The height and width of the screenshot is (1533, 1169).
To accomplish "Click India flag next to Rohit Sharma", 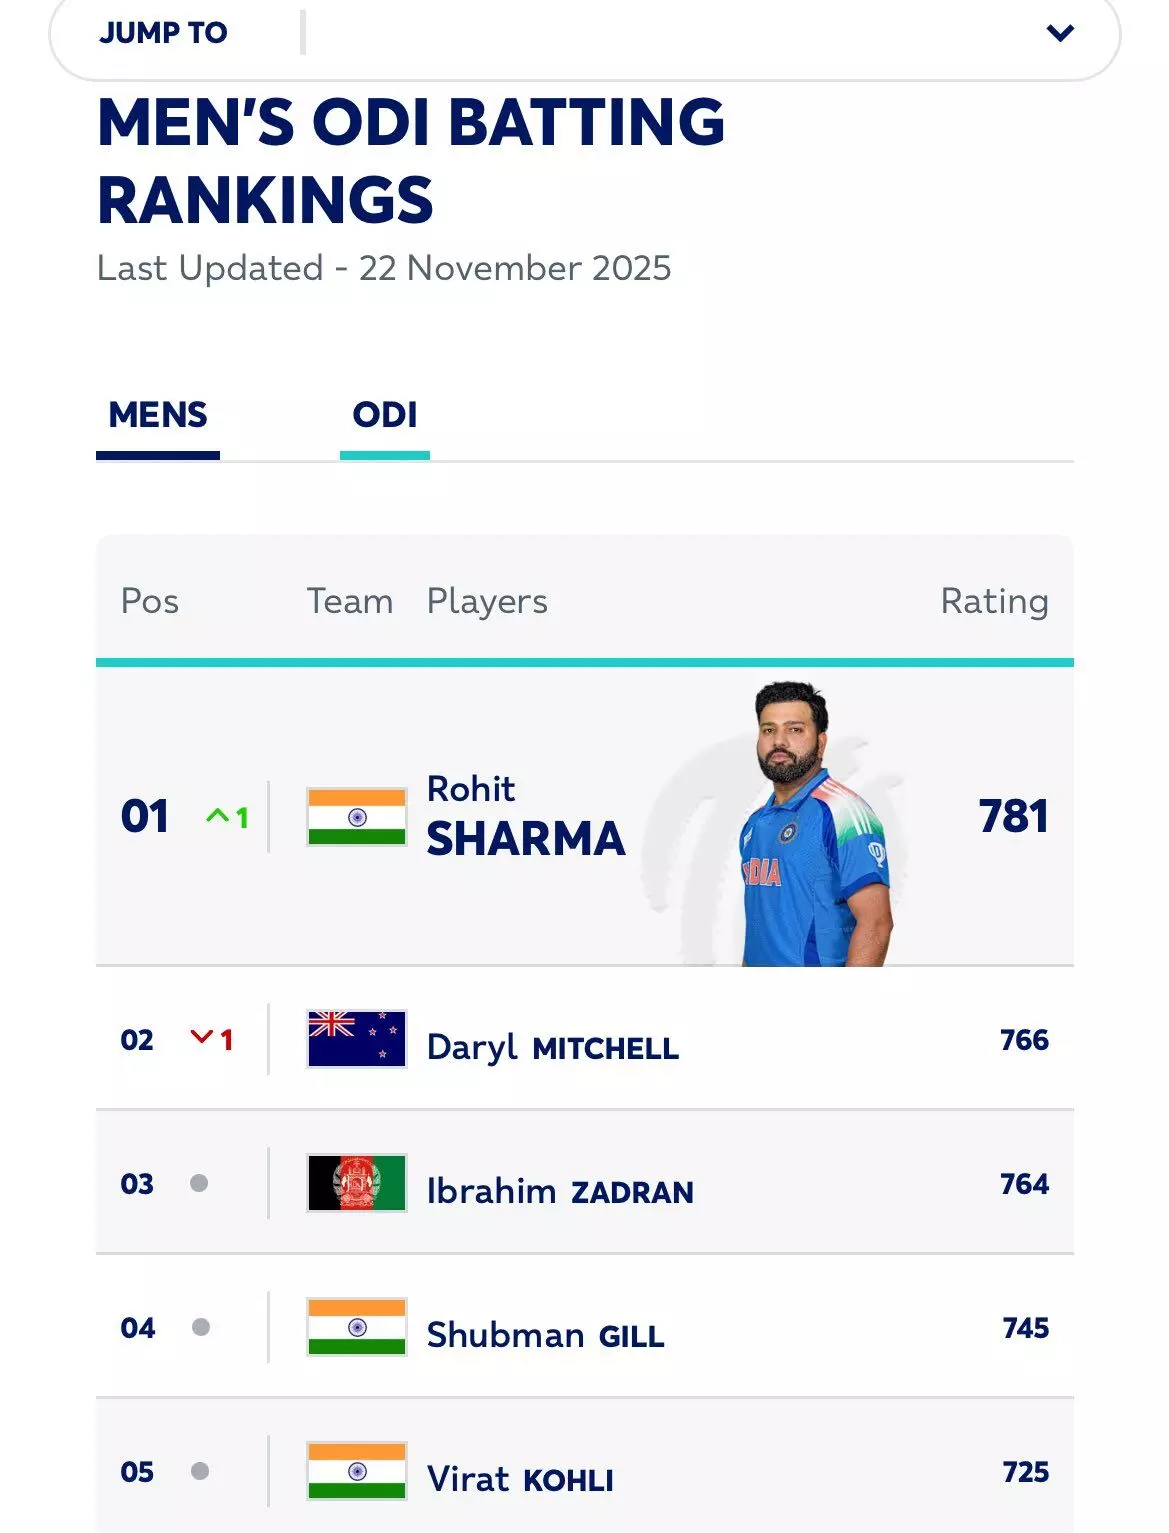I will tap(356, 817).
